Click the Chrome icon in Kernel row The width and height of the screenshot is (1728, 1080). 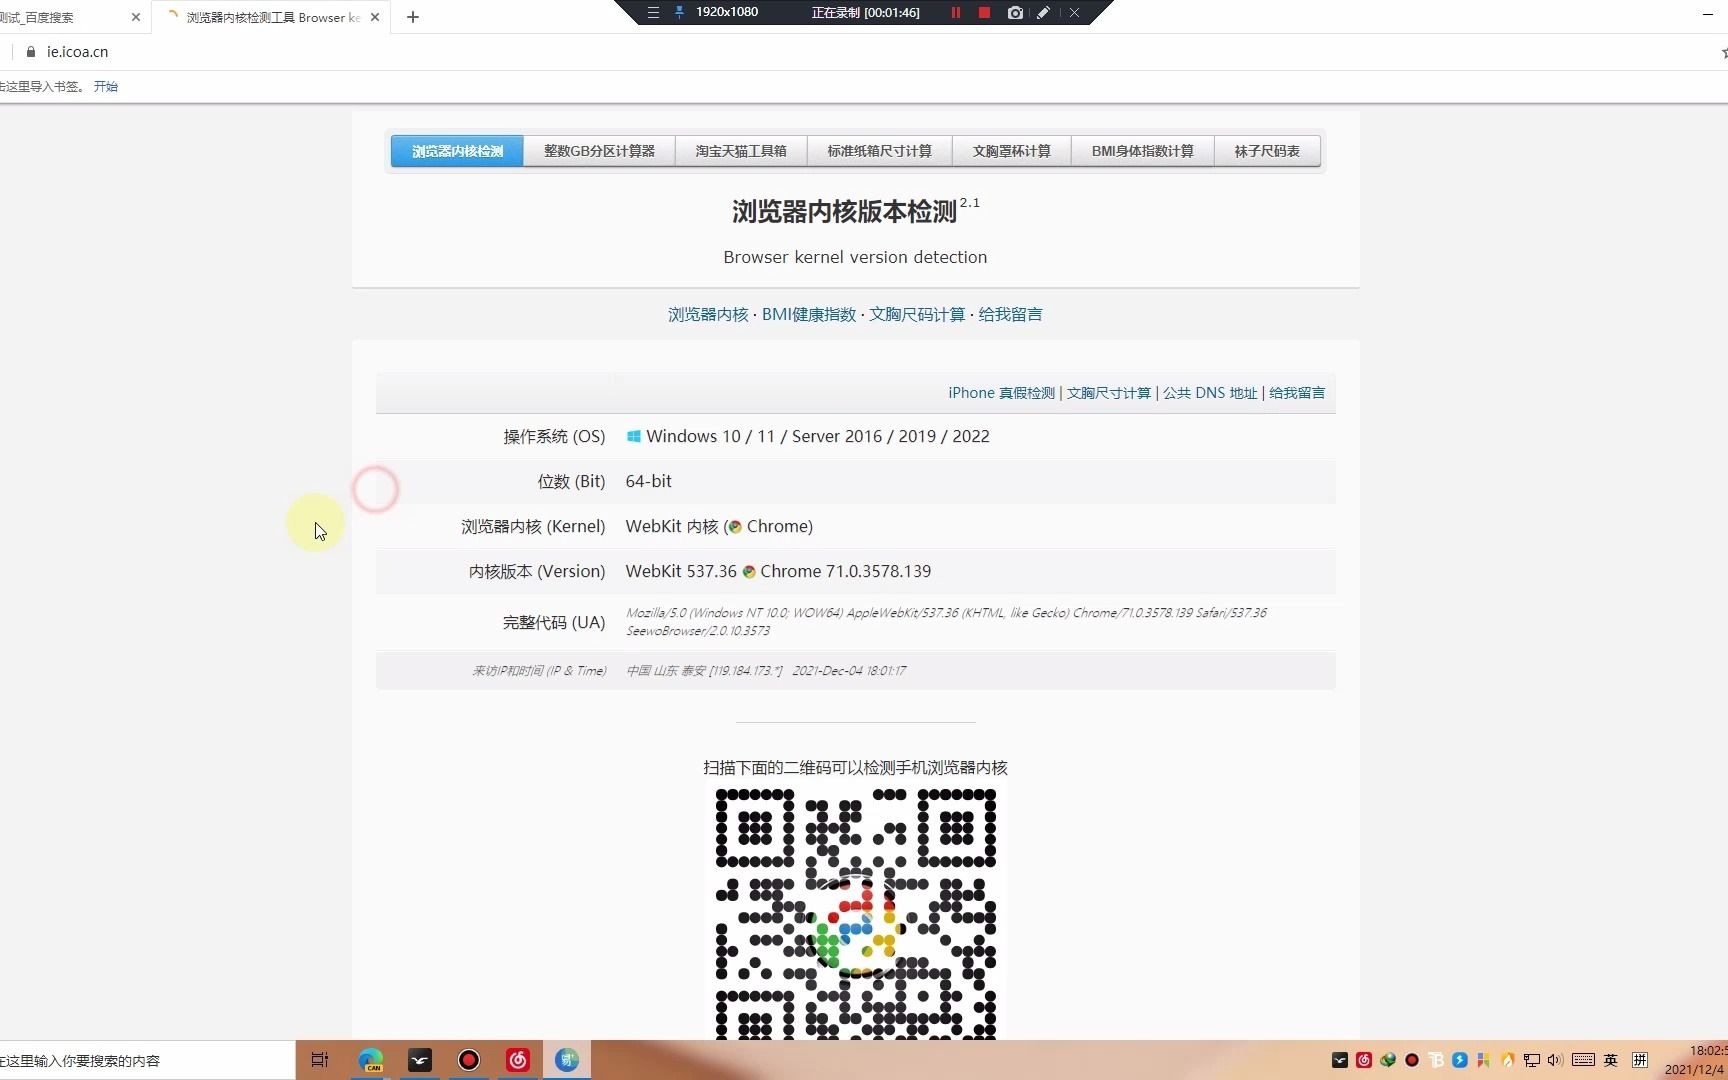(735, 527)
